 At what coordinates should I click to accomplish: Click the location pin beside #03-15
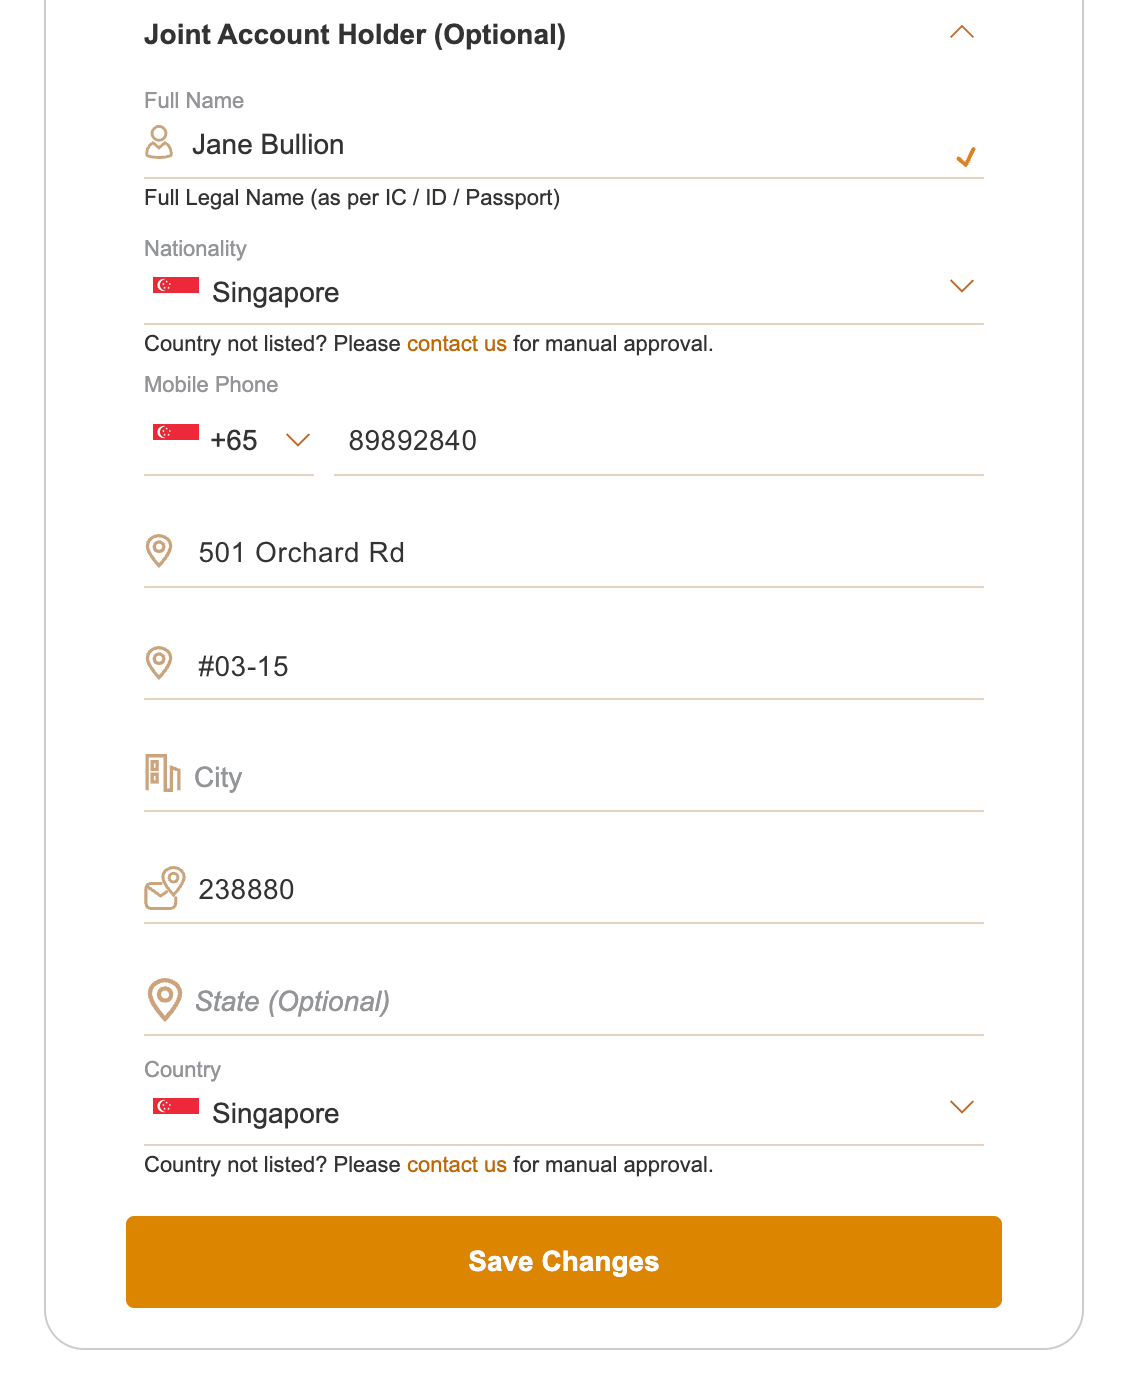tap(159, 662)
